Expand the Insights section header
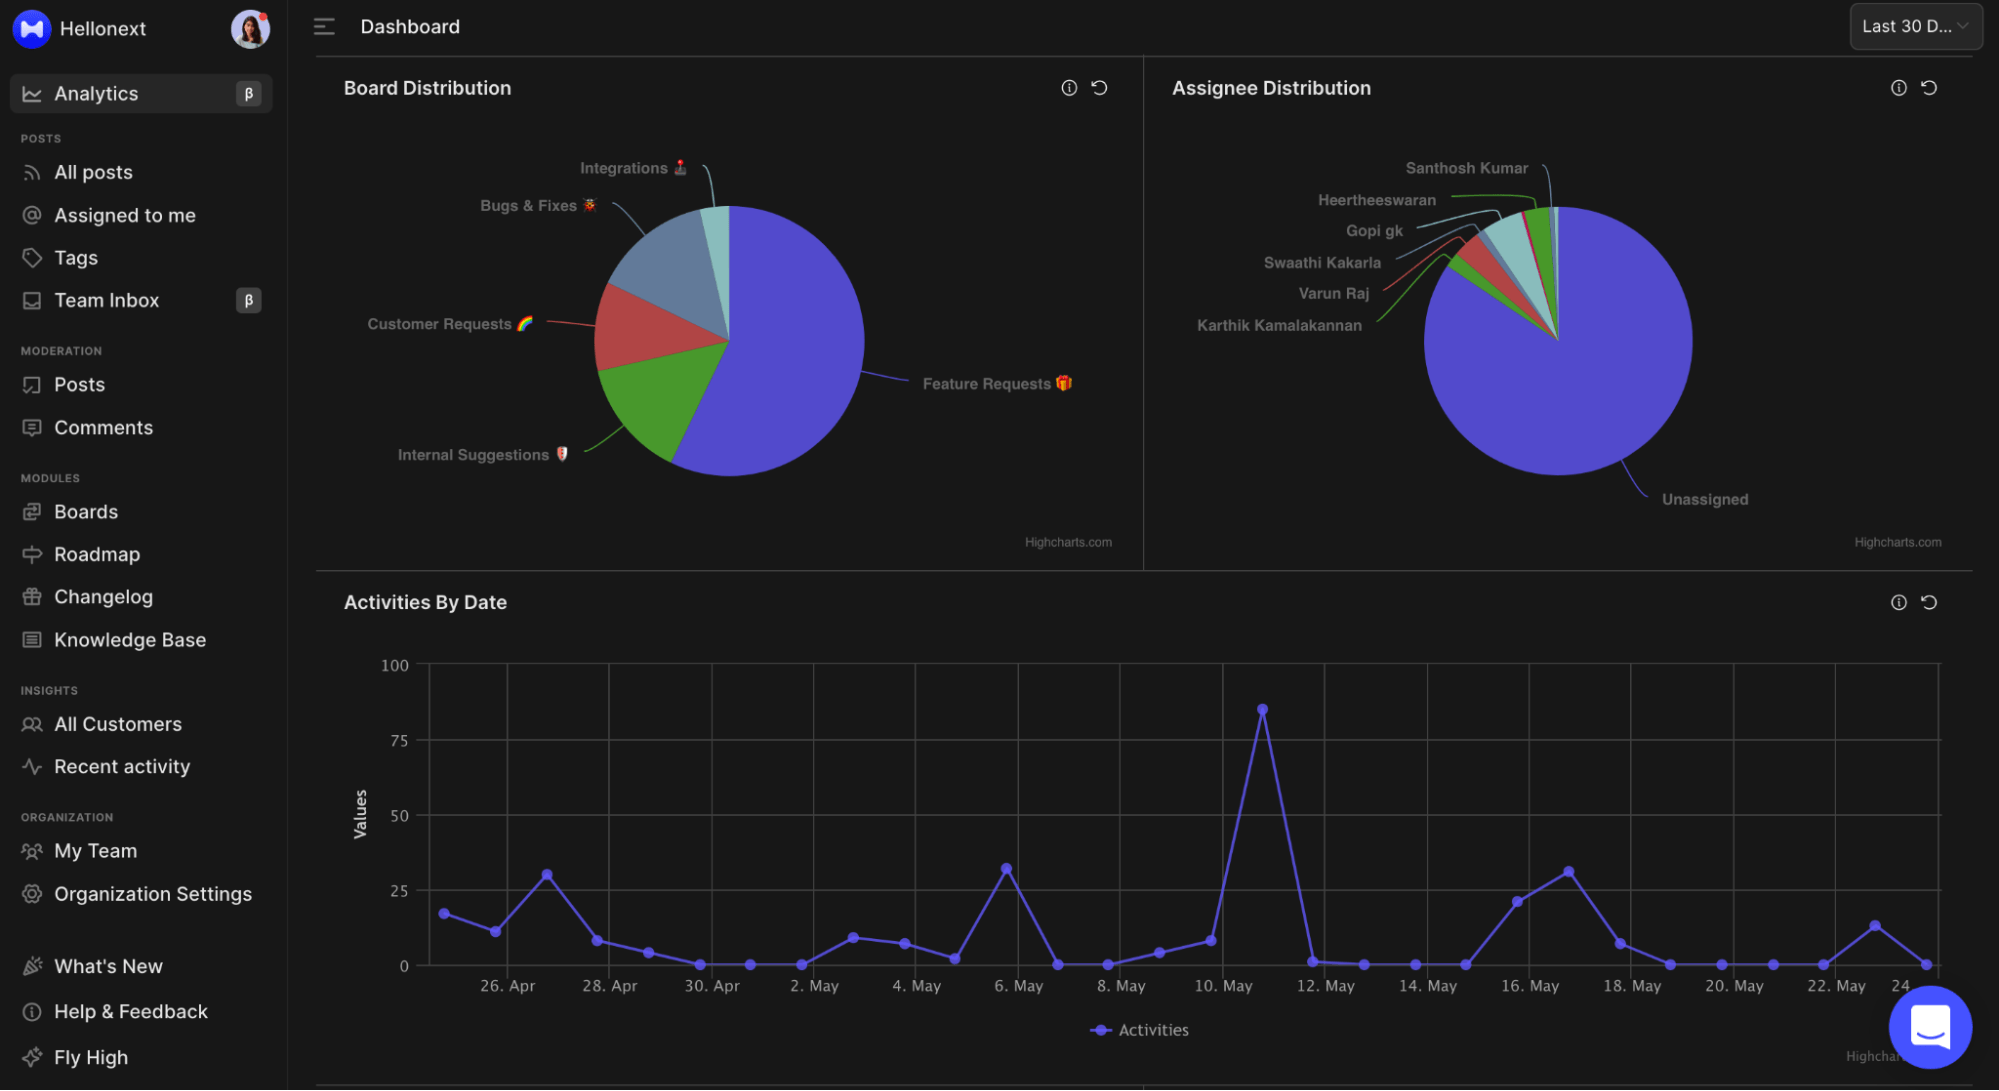Viewport: 1999px width, 1091px height. [49, 690]
